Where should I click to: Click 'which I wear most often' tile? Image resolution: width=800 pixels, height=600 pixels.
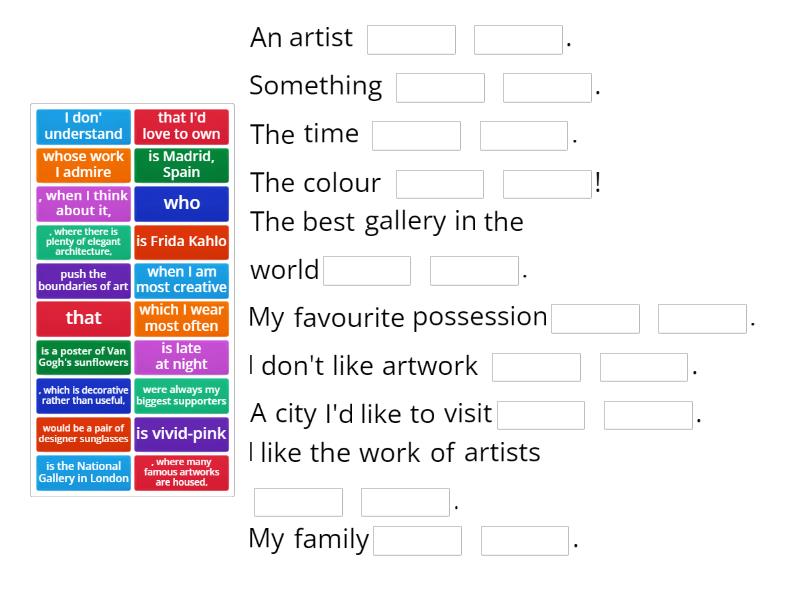pos(181,318)
